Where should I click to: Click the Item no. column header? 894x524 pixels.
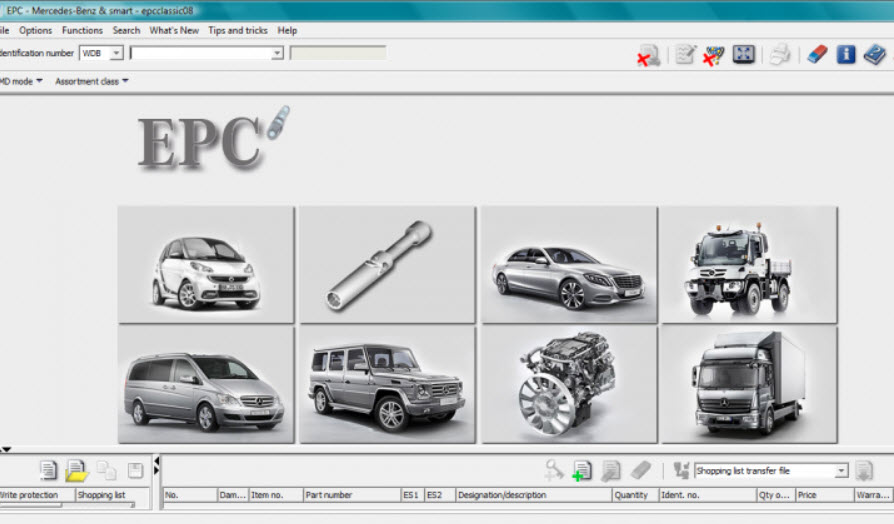pyautogui.click(x=276, y=495)
